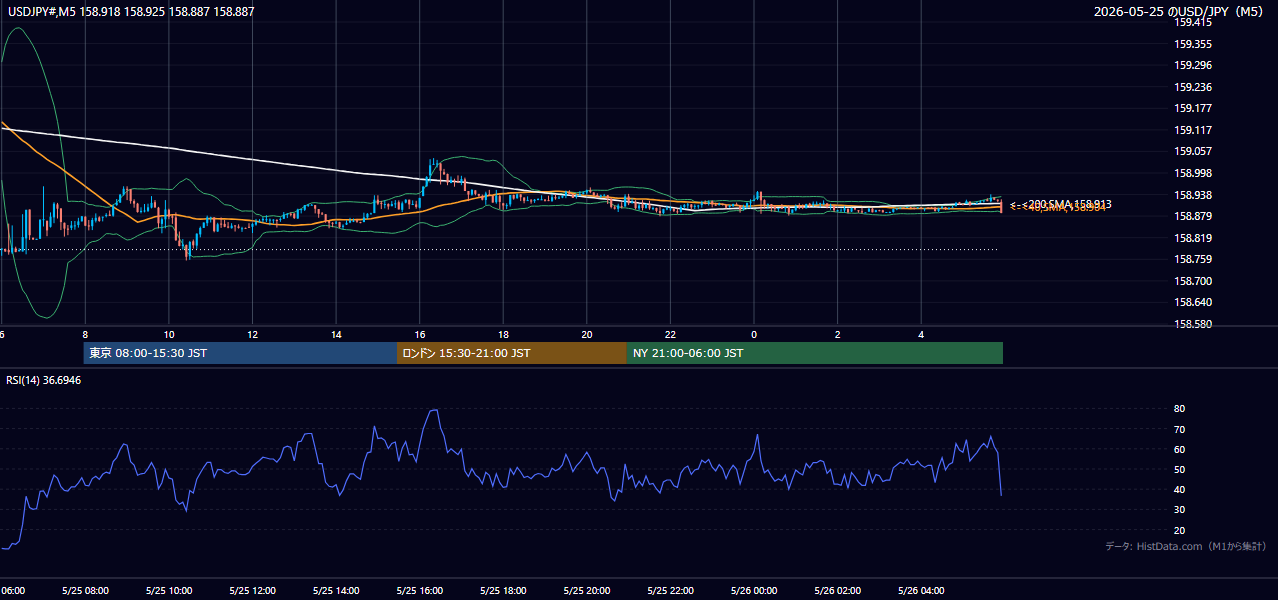Select the NY 21:00-06:00 JST session bar
Image resolution: width=1278 pixels, height=600 pixels.
tap(815, 353)
